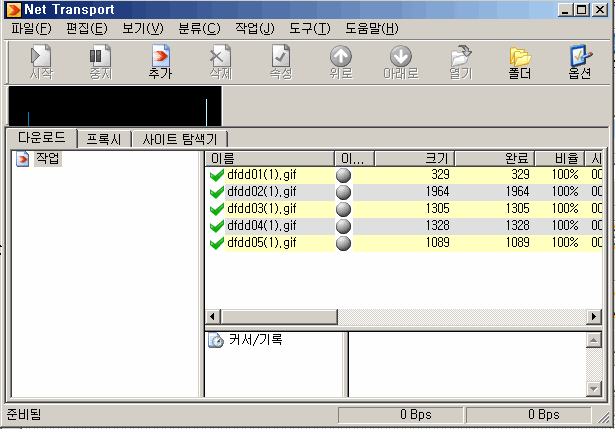
Task: Click the 1964 size value cell
Action: click(x=437, y=192)
